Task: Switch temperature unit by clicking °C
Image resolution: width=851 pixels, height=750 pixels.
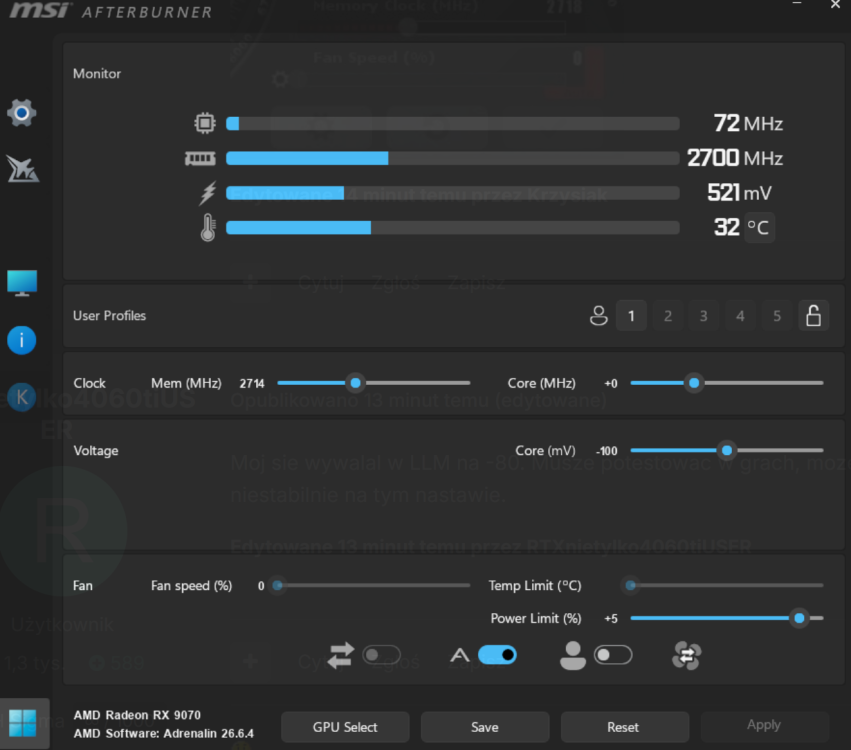Action: 759,227
